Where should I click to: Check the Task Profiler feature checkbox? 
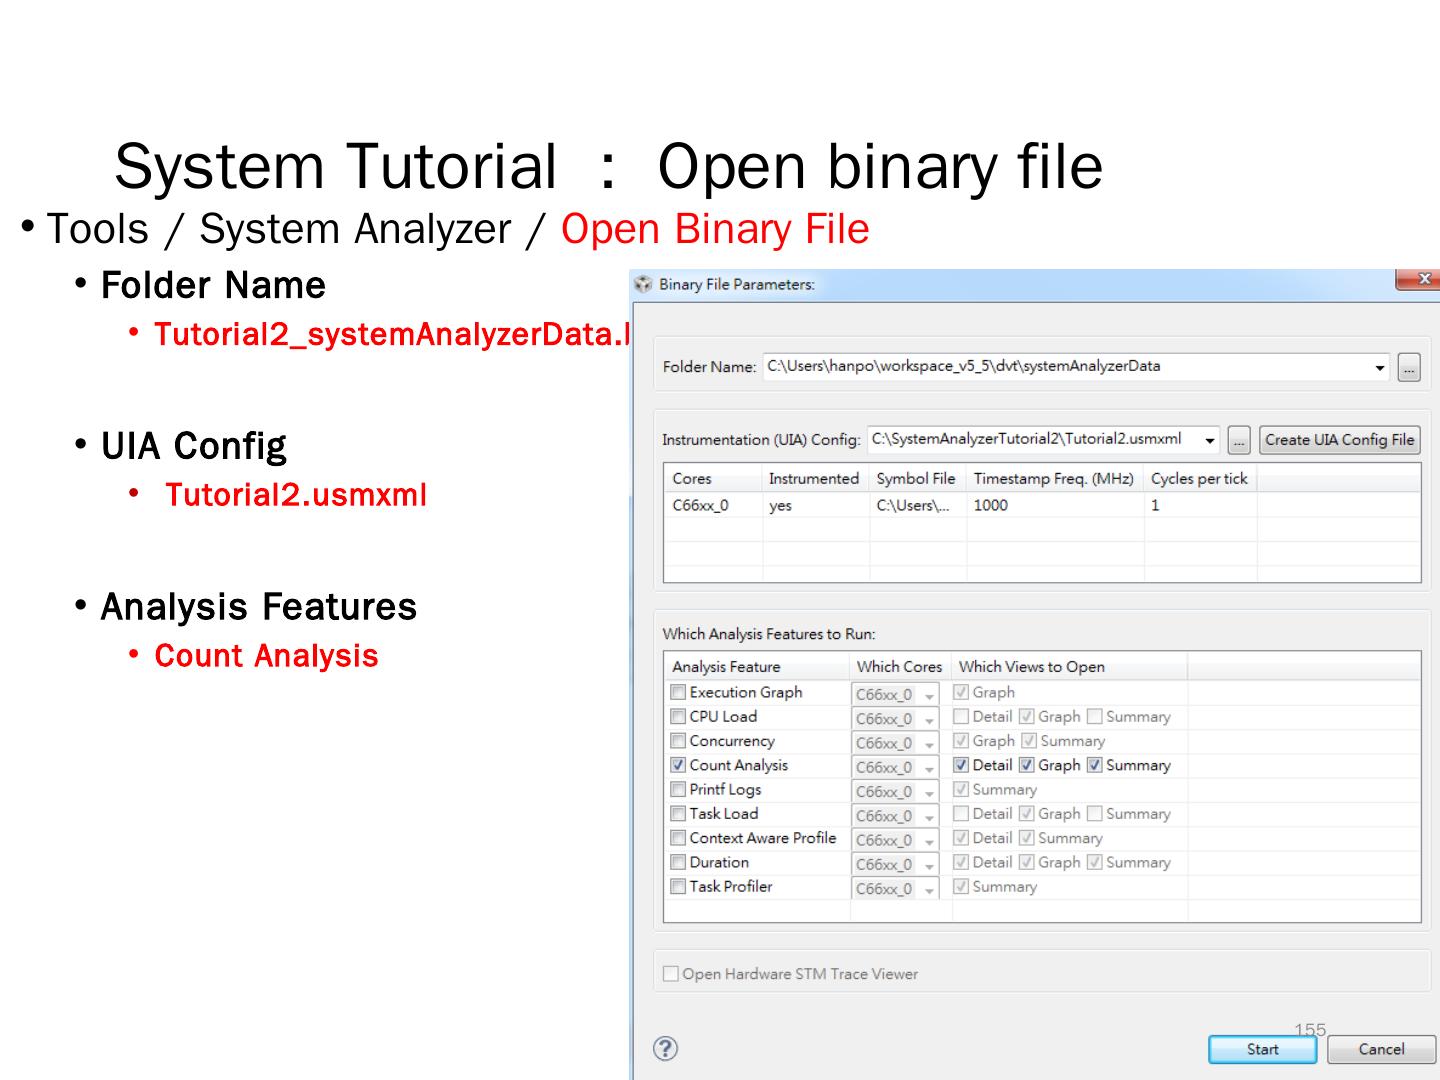(x=678, y=886)
